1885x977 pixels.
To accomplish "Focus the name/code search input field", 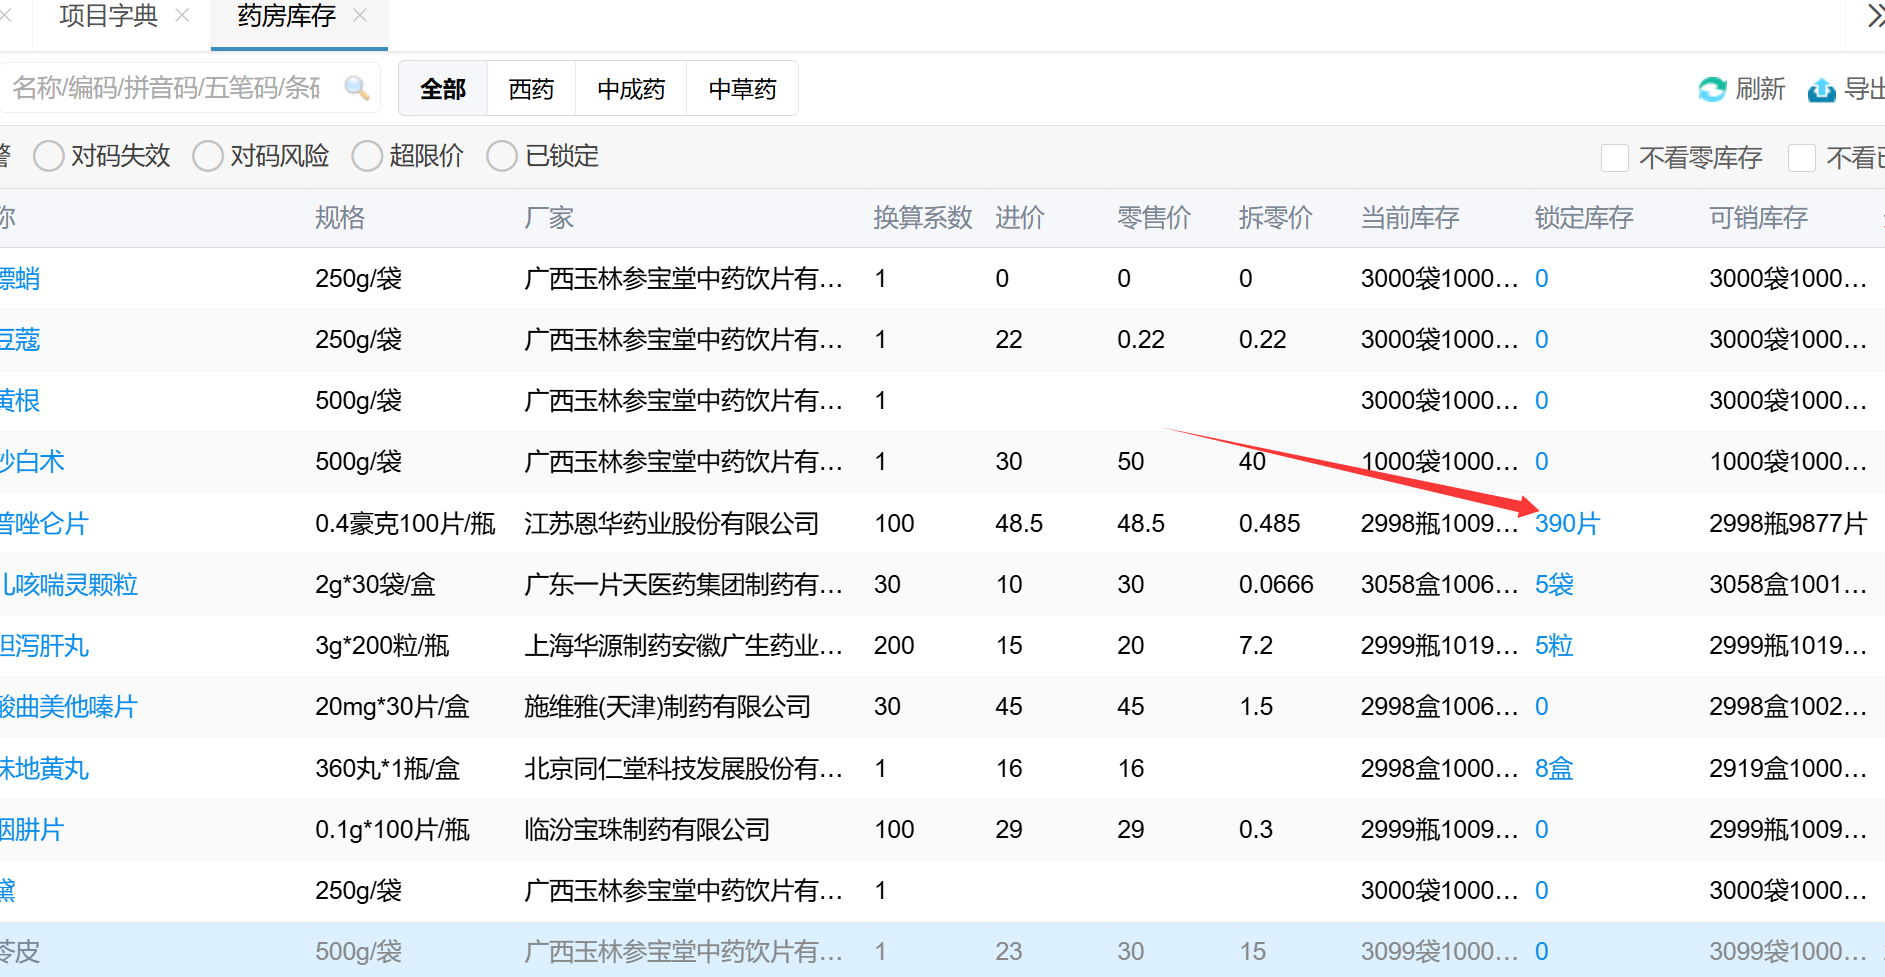I will pyautogui.click(x=170, y=88).
